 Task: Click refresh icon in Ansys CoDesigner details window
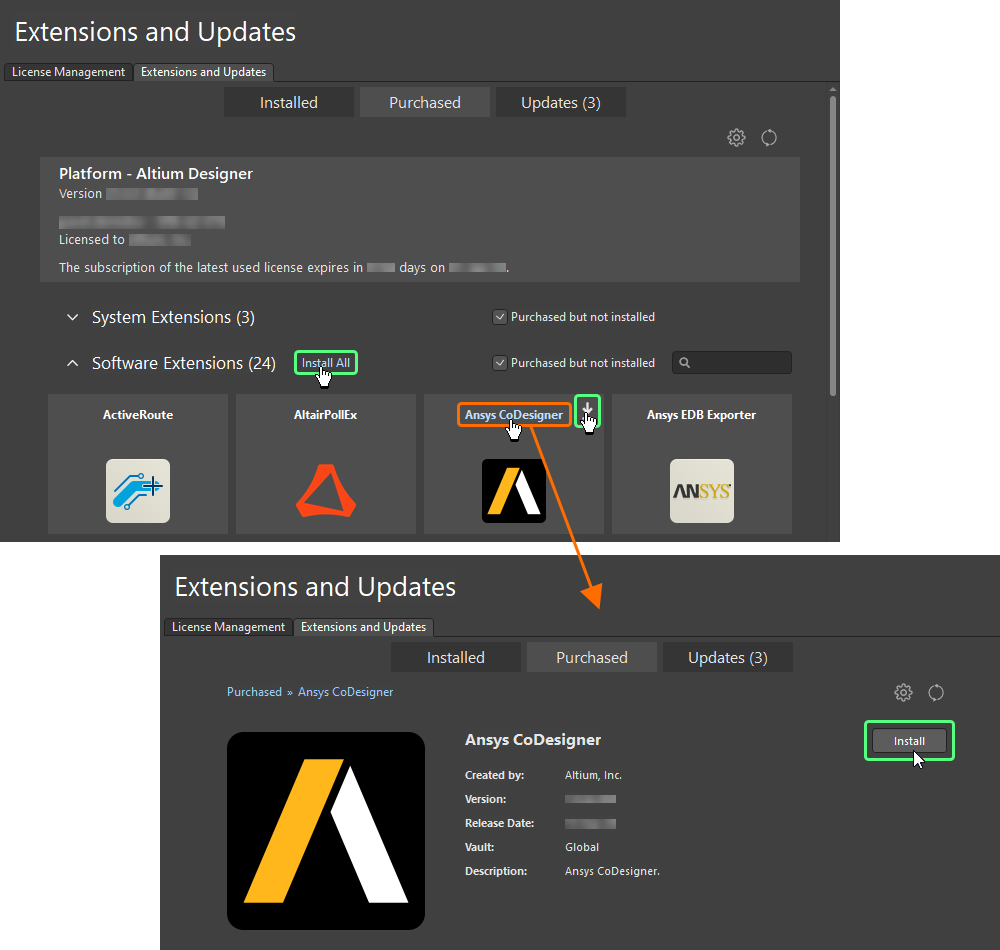coord(936,692)
